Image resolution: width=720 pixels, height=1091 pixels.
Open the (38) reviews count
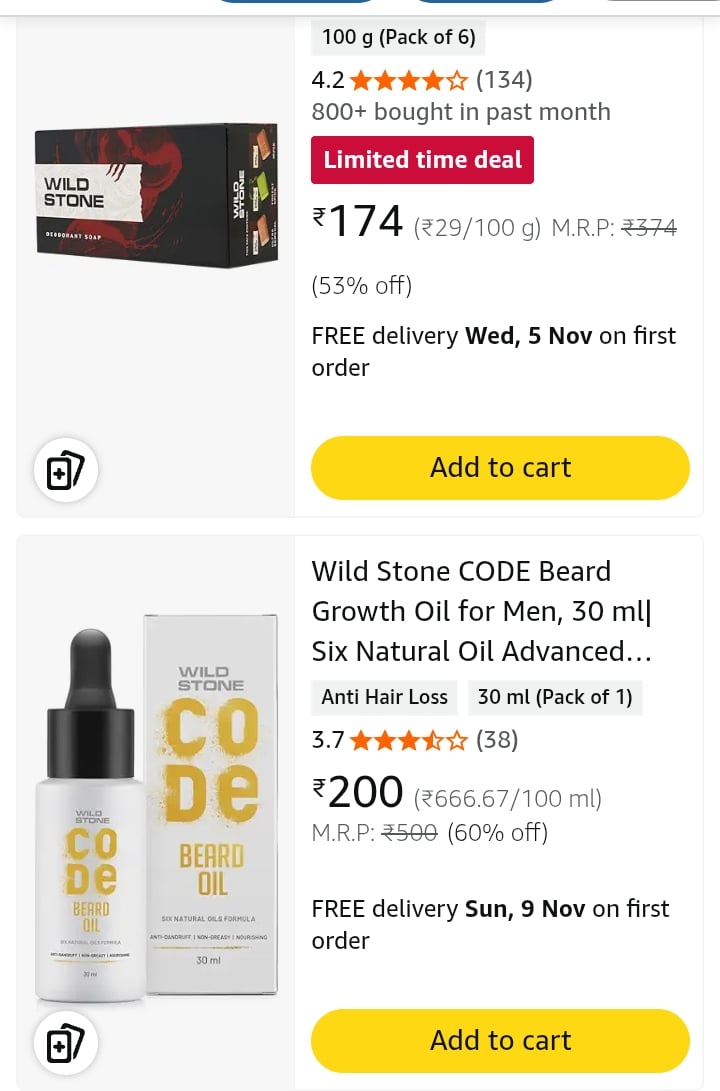click(497, 740)
